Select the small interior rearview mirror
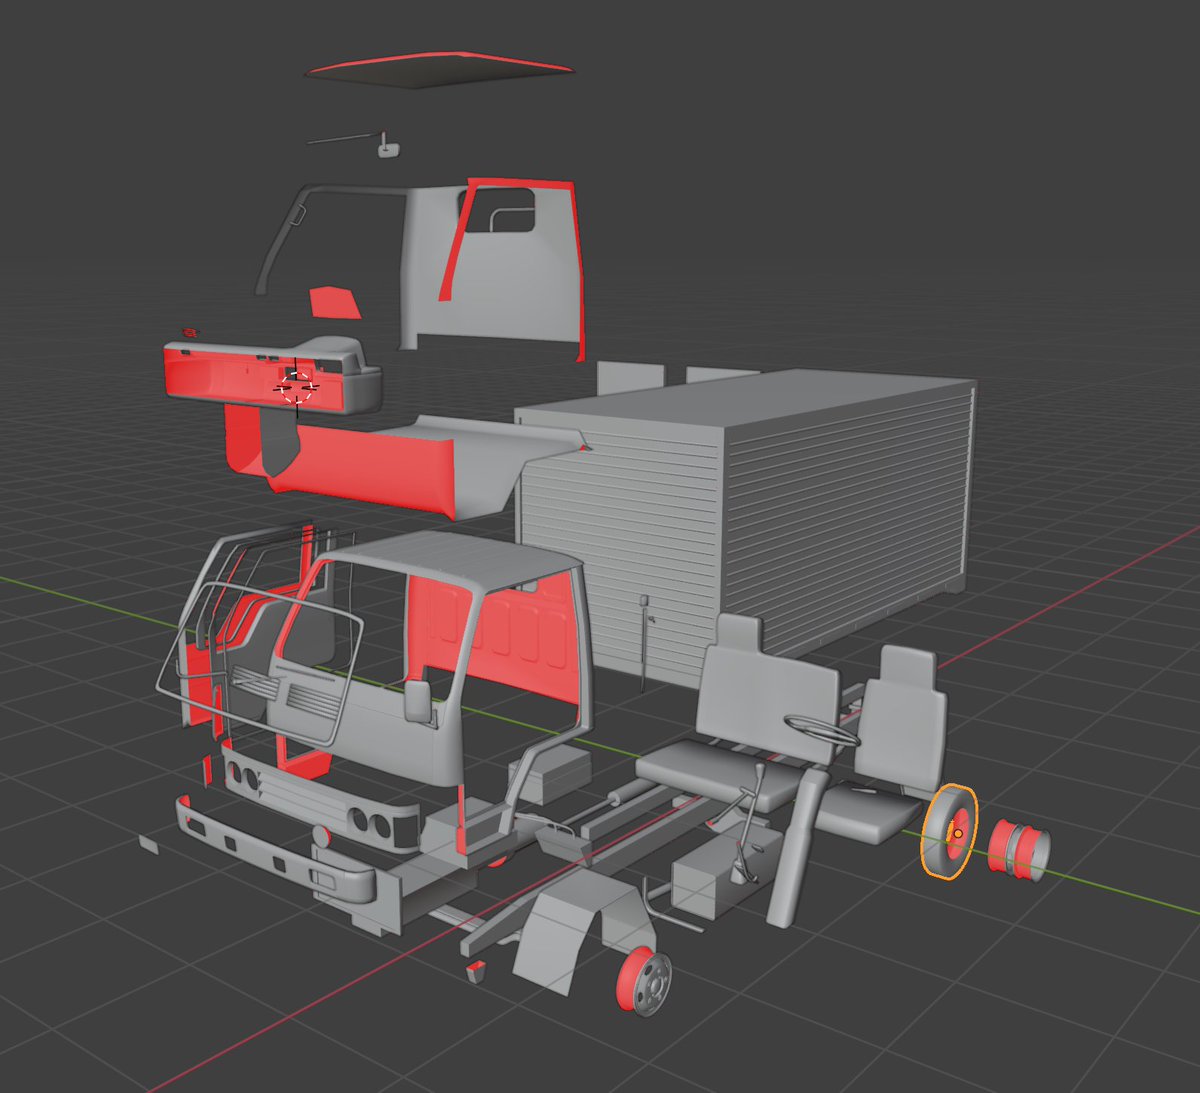Screen dimensions: 1200x1093 (x=387, y=150)
